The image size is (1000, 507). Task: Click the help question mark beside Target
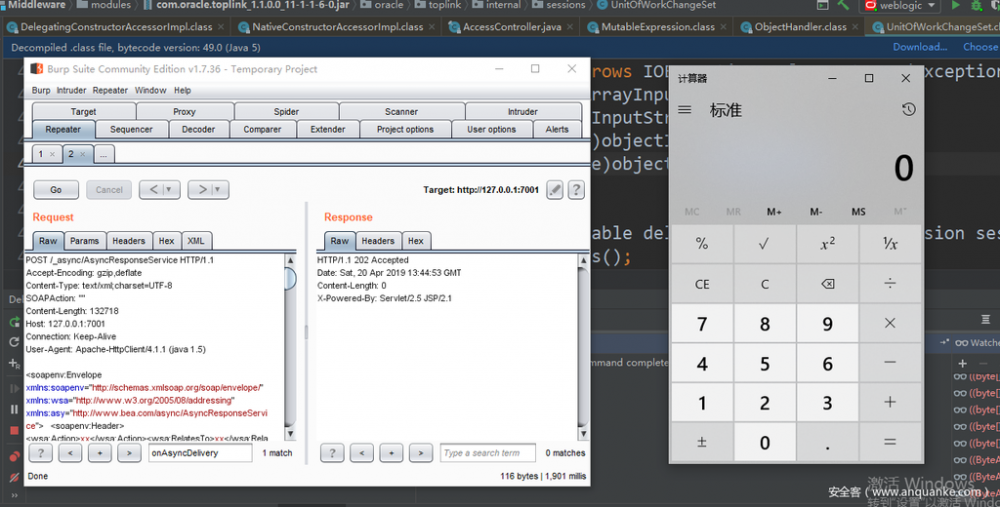[x=576, y=189]
